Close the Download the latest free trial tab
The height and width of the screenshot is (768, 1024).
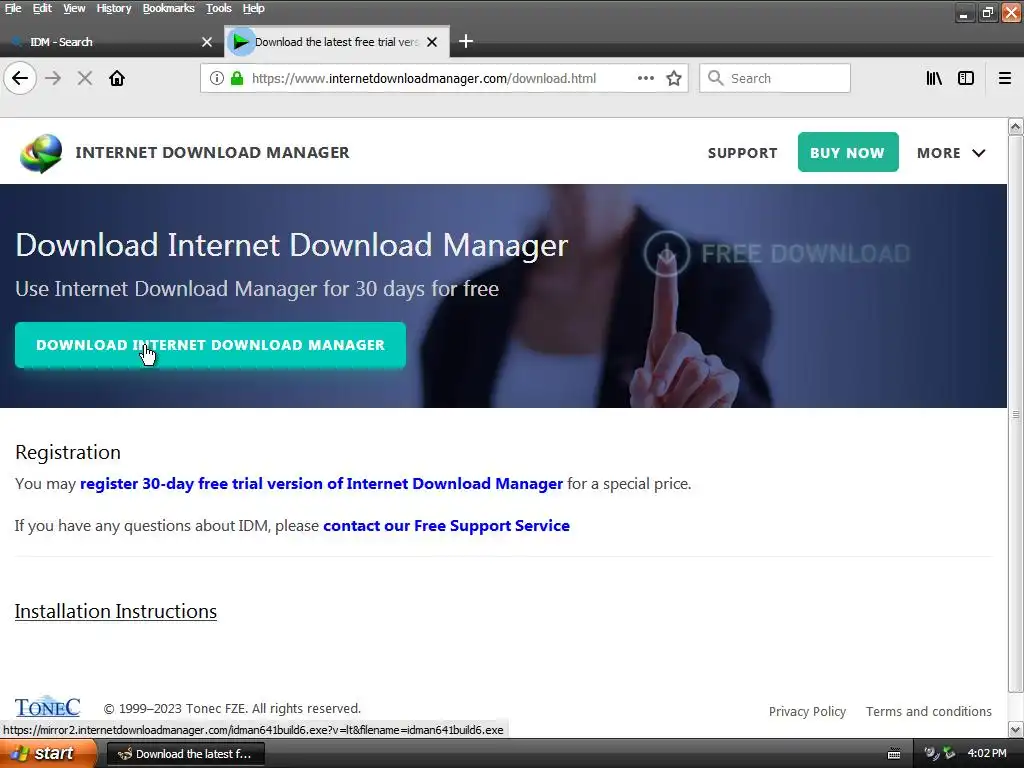pos(432,42)
